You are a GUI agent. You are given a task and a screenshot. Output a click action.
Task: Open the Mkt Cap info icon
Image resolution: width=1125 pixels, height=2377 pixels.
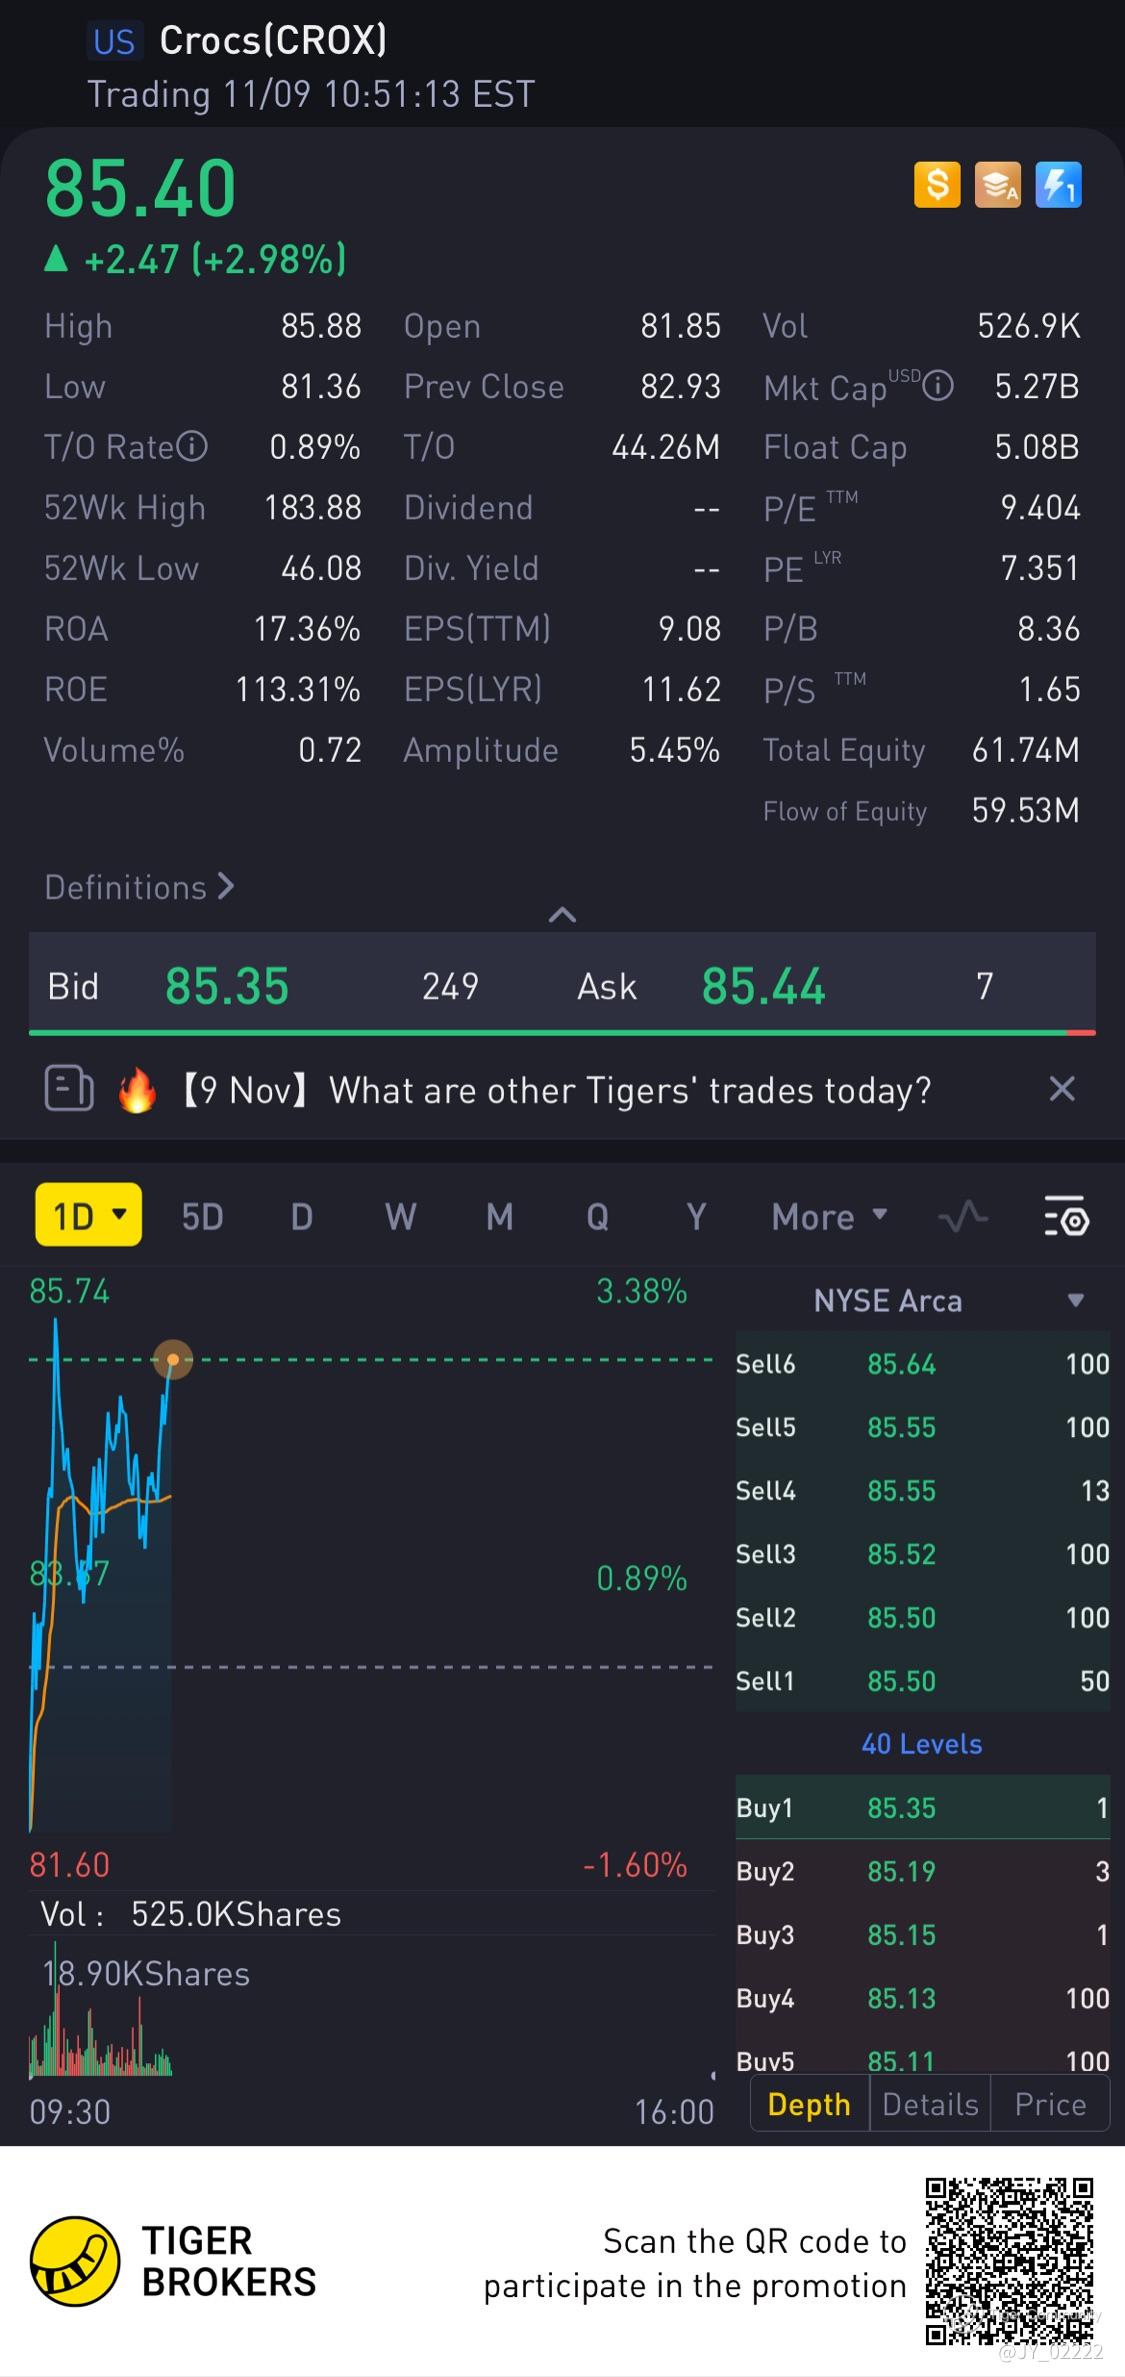click(938, 386)
